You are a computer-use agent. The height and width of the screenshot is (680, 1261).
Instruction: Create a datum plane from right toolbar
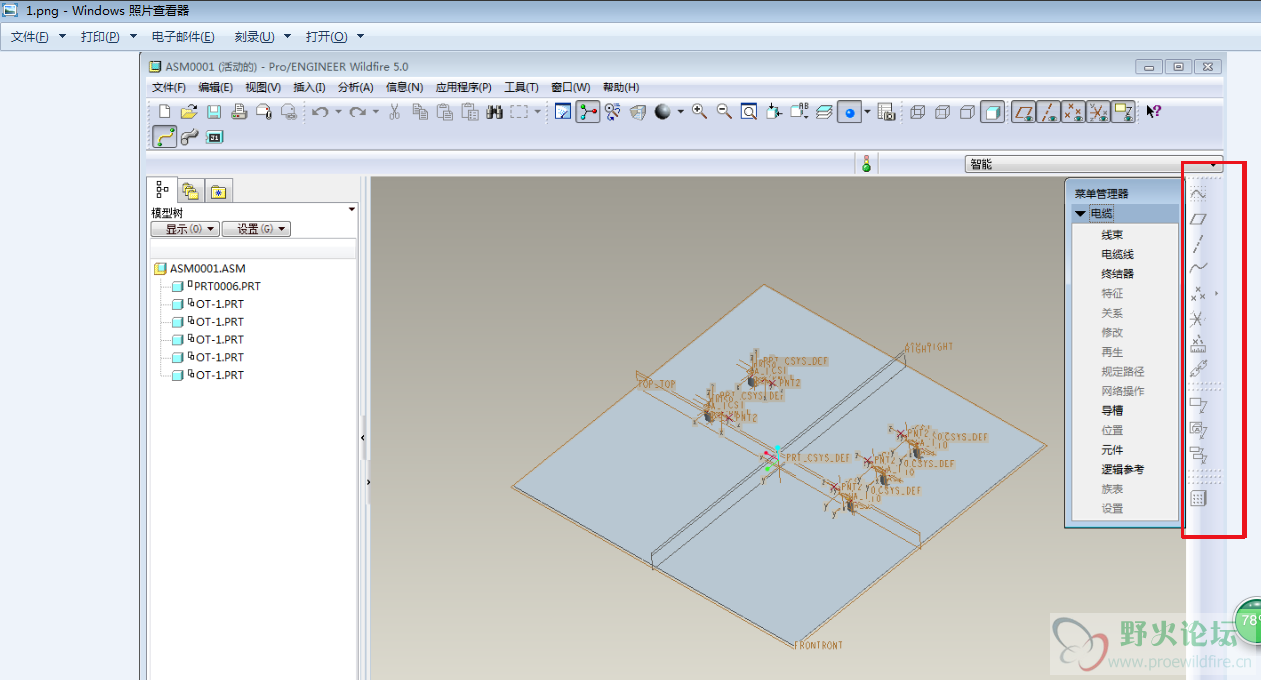pyautogui.click(x=1198, y=219)
